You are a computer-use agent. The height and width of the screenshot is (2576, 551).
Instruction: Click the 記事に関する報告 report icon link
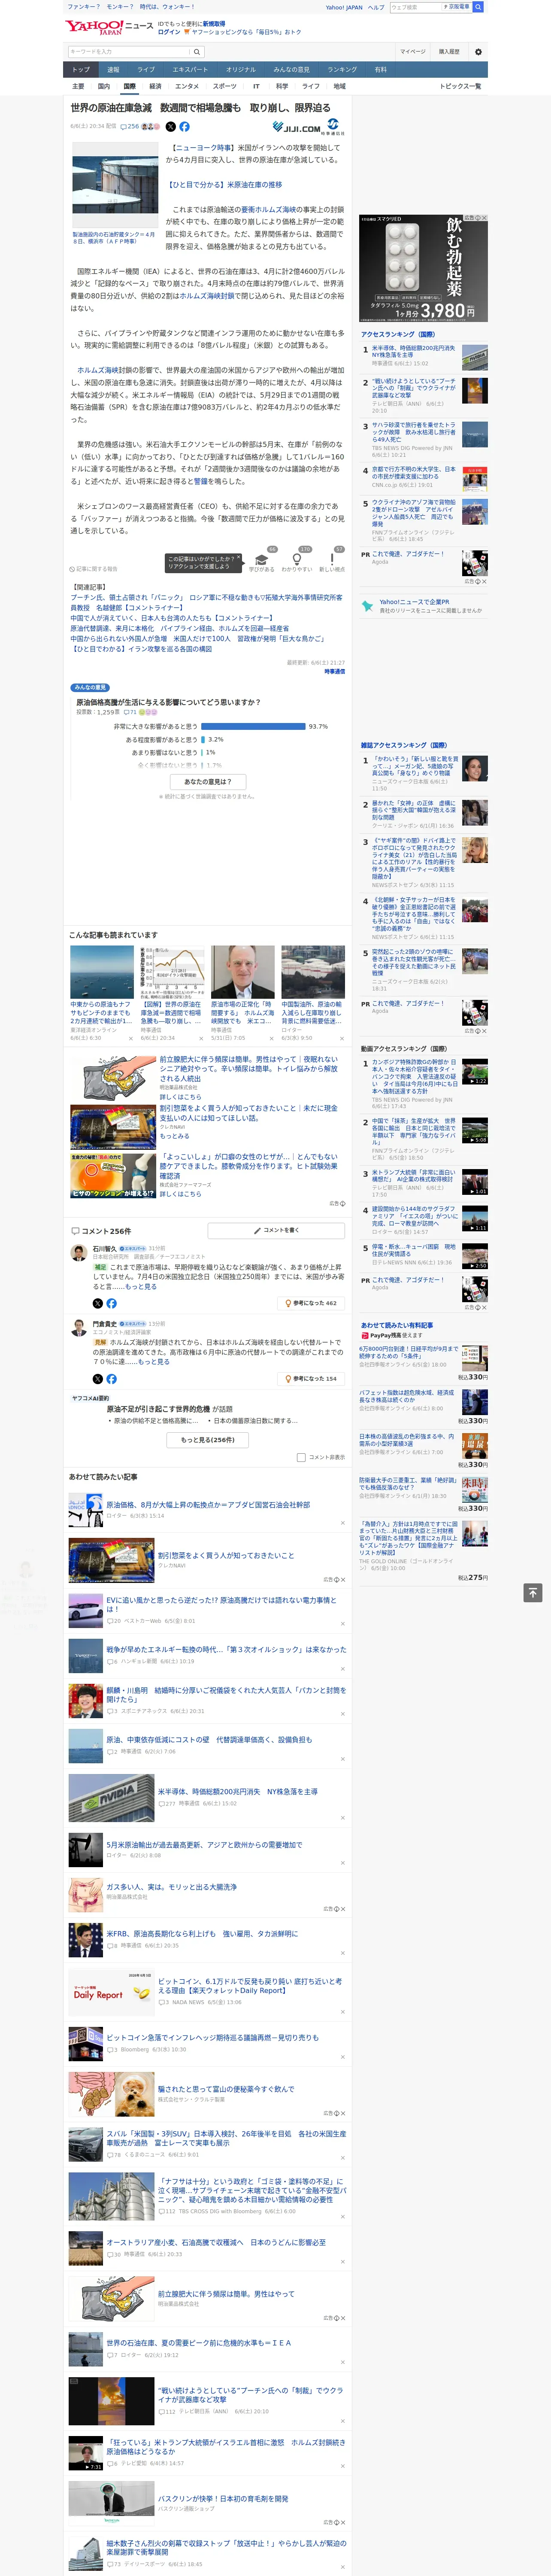point(94,569)
